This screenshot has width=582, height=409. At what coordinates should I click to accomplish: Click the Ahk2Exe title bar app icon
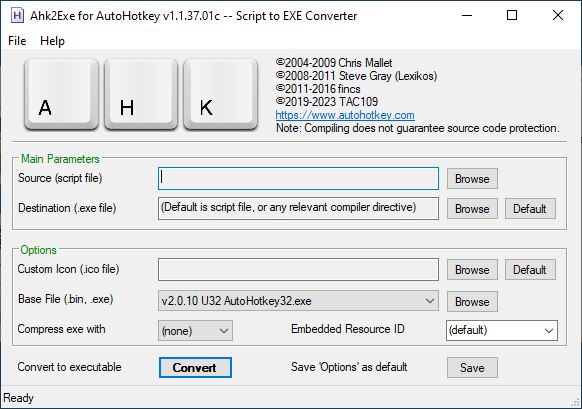tap(17, 16)
